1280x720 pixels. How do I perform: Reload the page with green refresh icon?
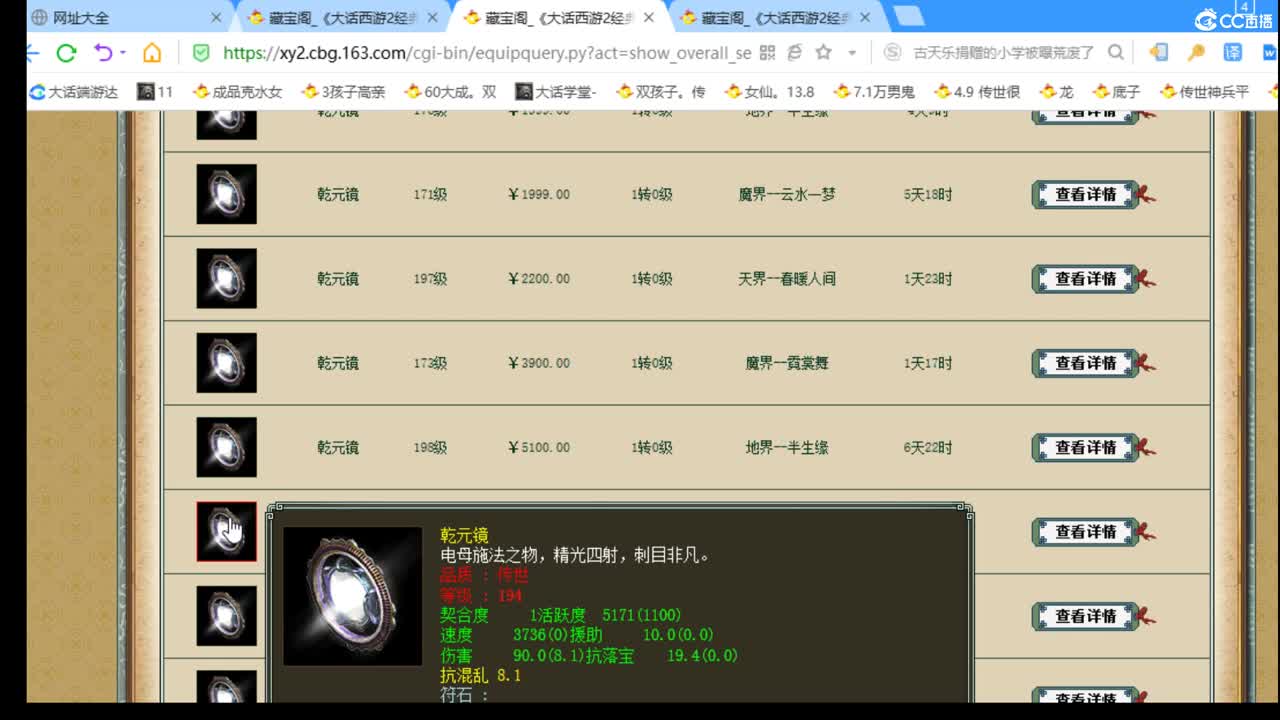click(x=66, y=53)
